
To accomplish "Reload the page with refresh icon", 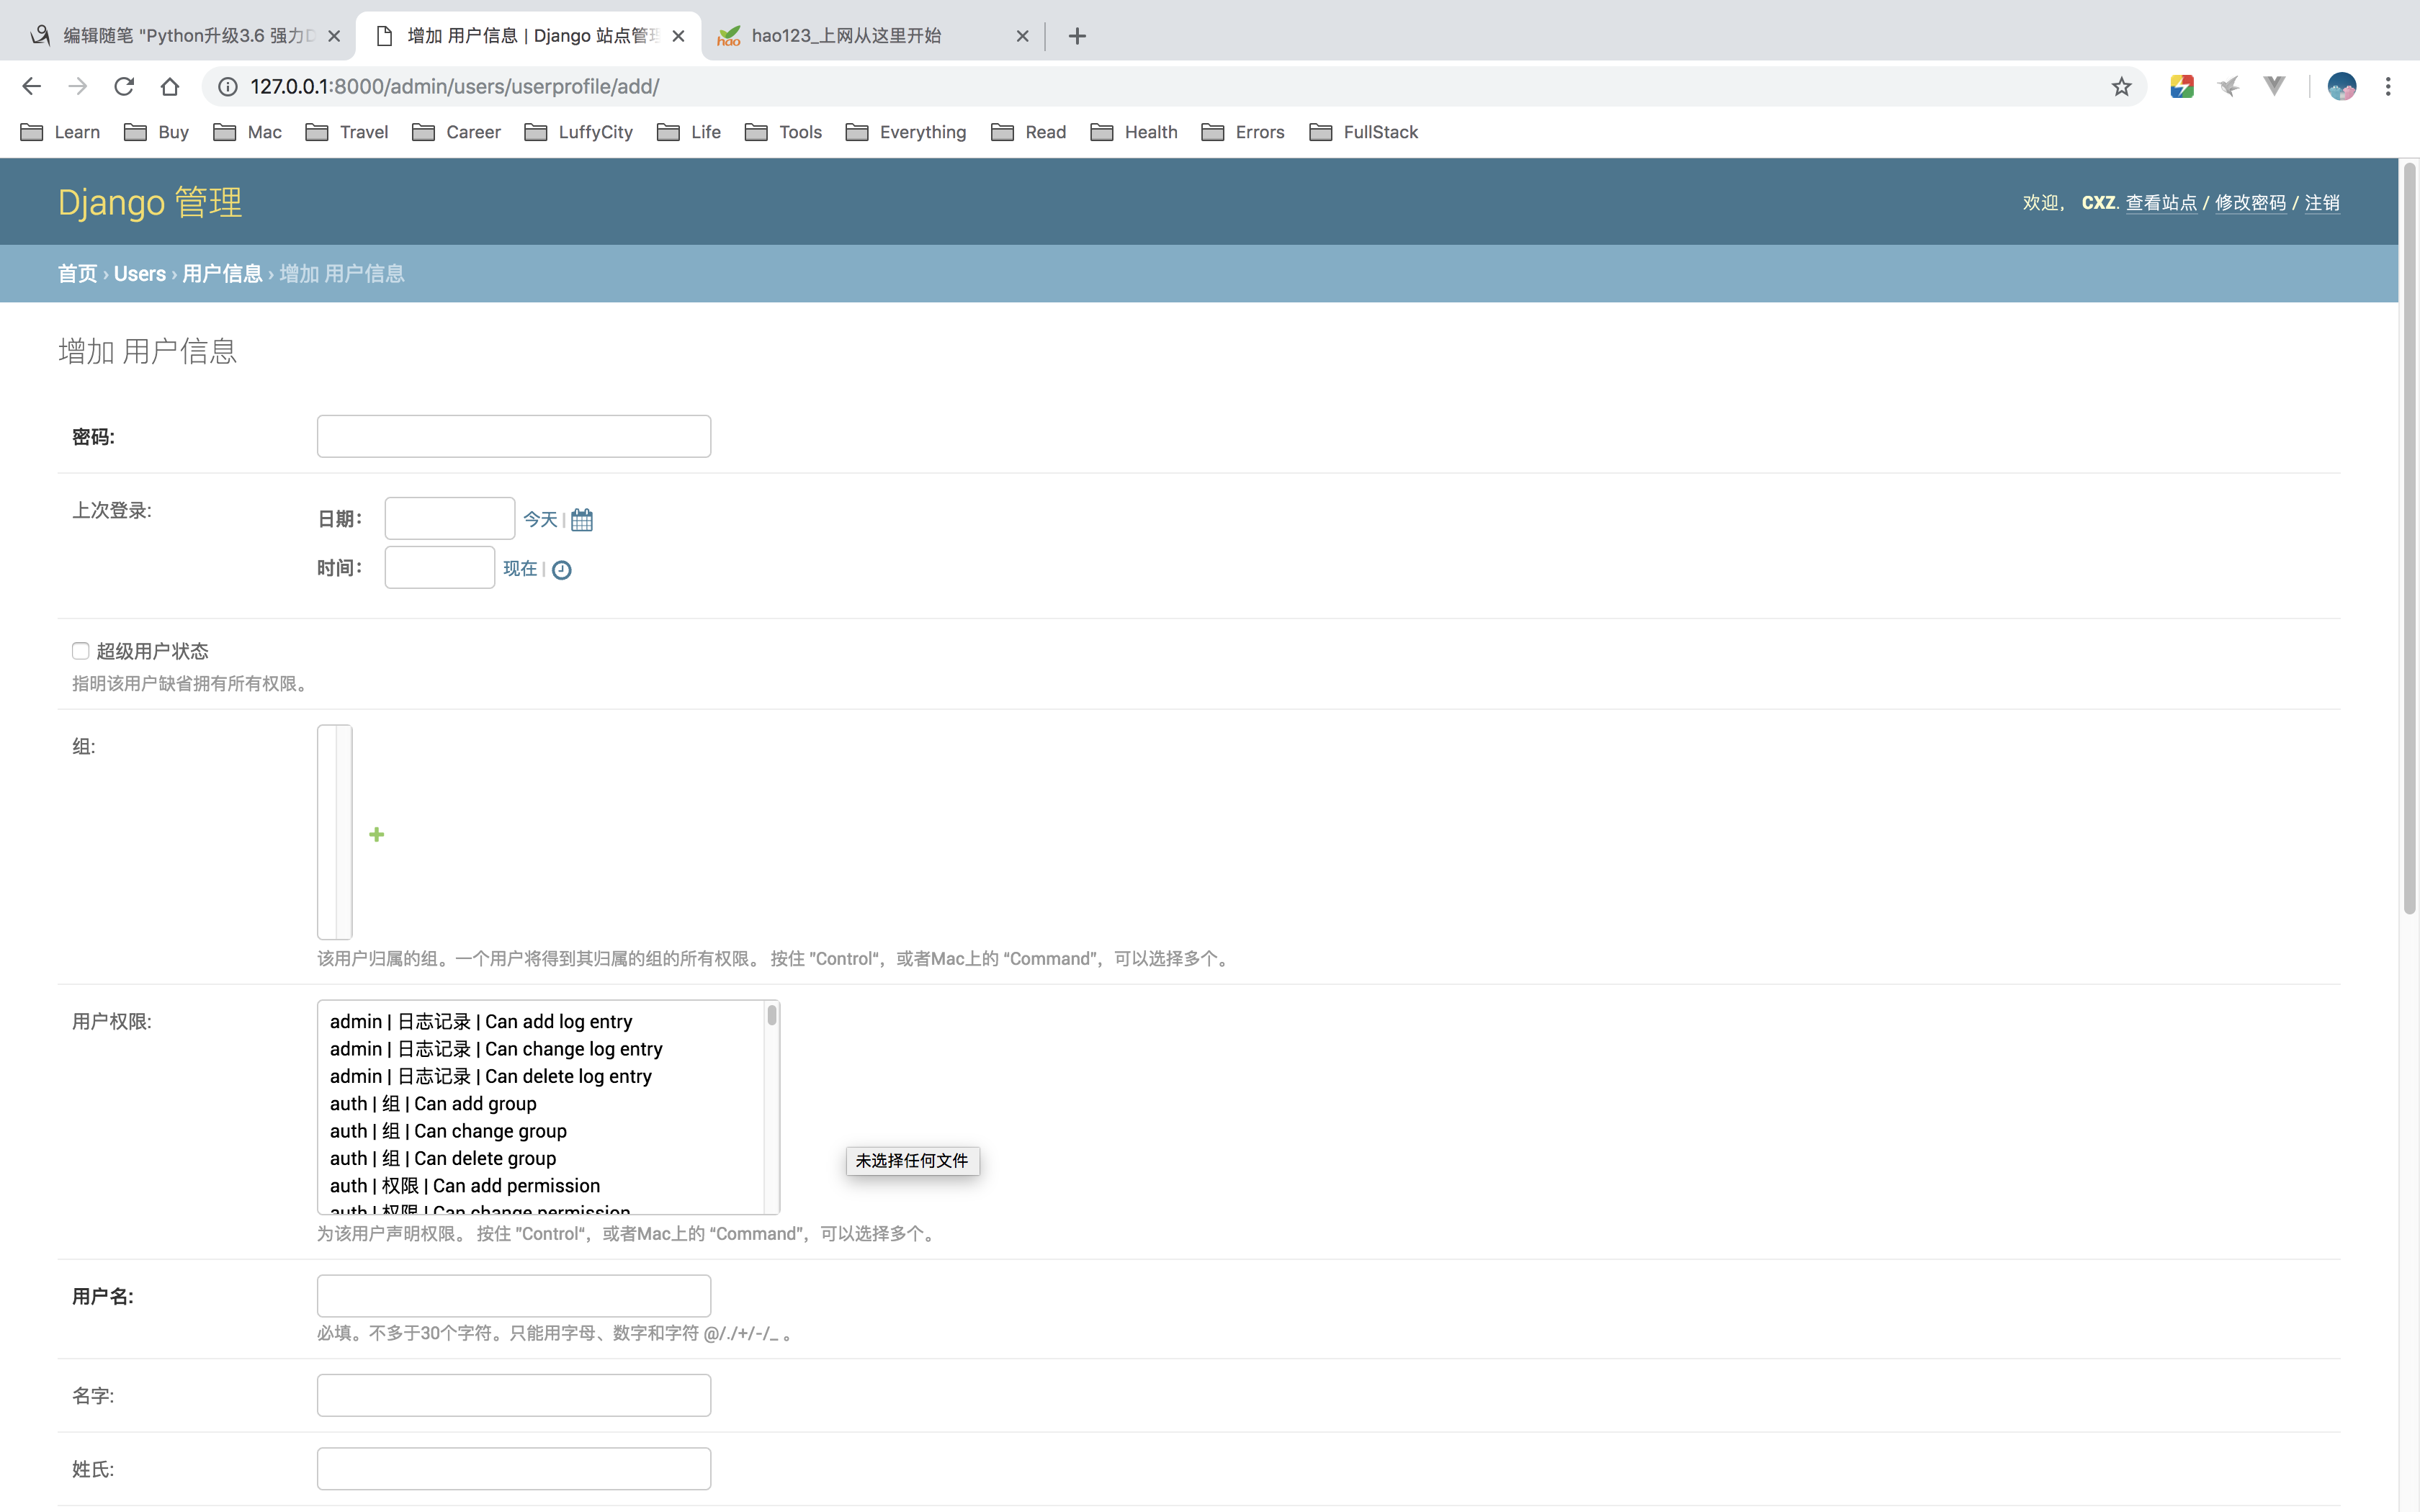I will point(124,87).
